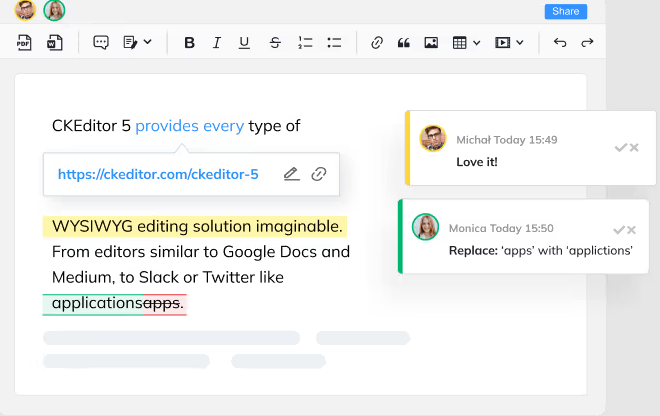Insert a bulleted list

pos(334,43)
